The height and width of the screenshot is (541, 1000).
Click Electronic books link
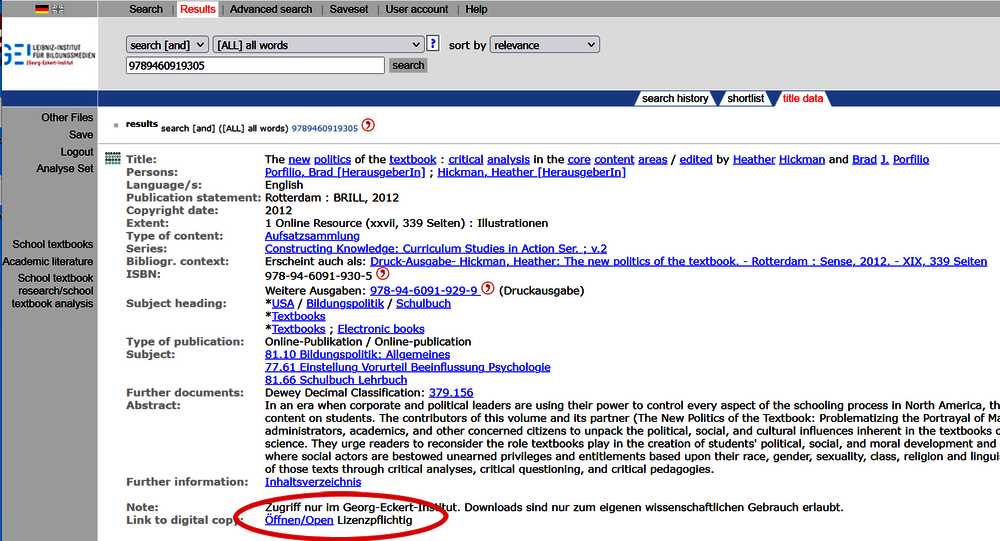[381, 329]
